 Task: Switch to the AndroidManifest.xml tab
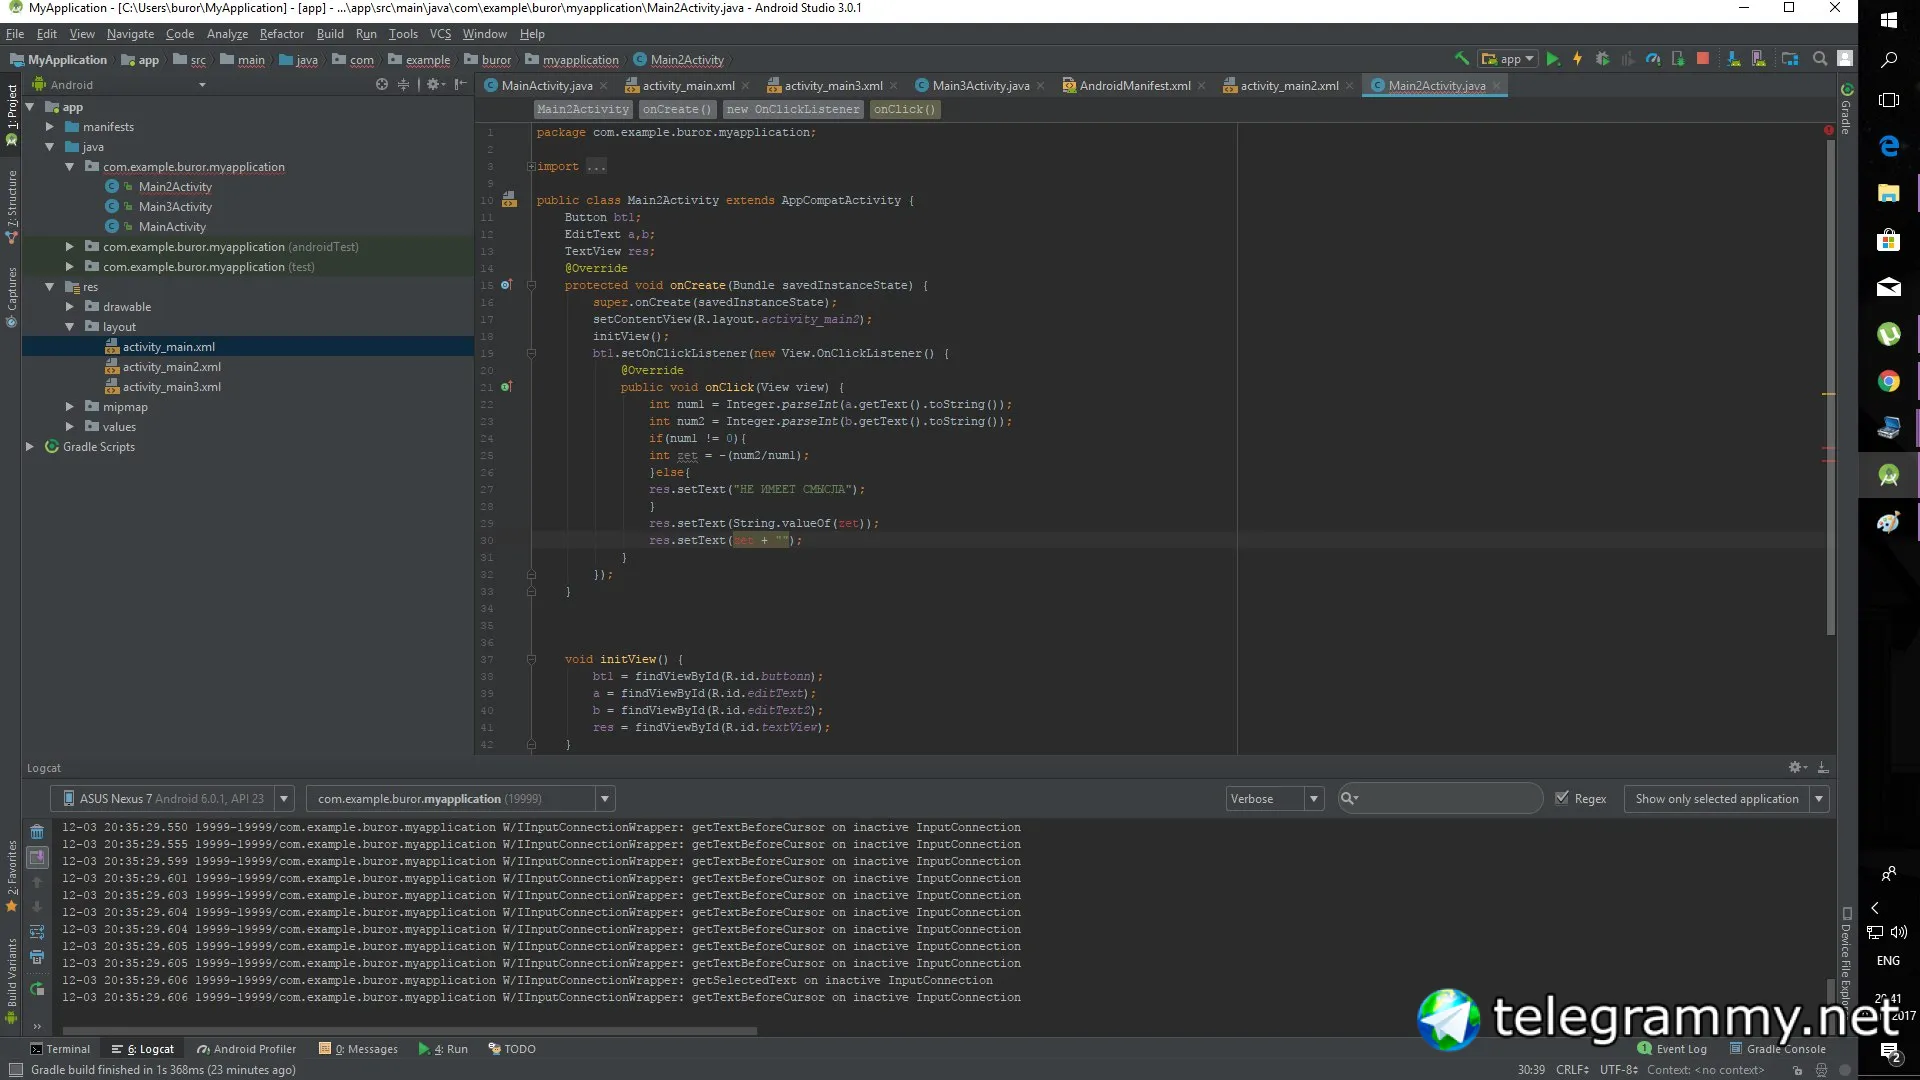point(1134,86)
